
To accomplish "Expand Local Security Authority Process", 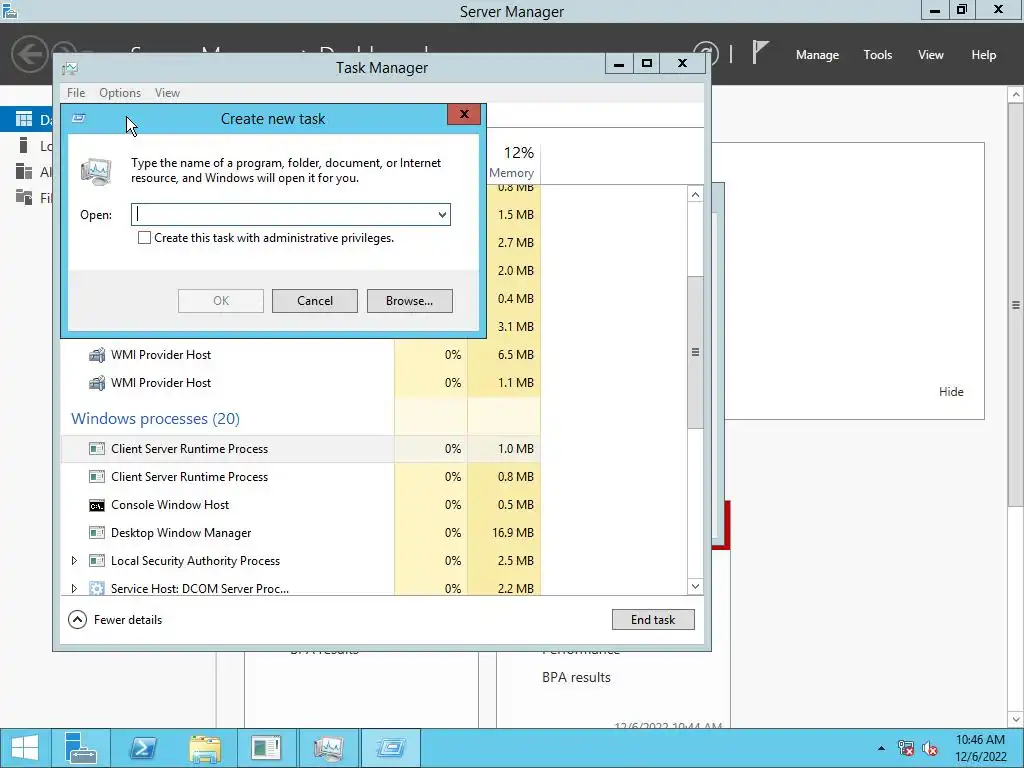I will pyautogui.click(x=74, y=561).
